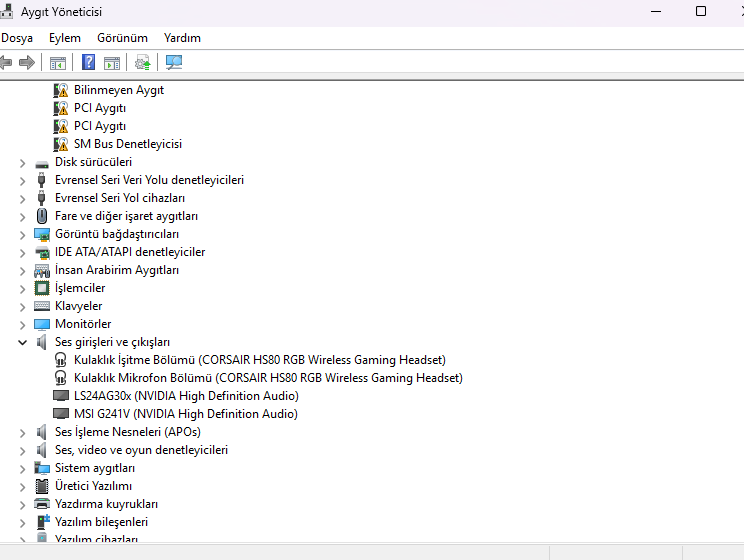Image resolution: width=744 pixels, height=560 pixels.
Task: Click the Back arrow toolbar icon
Action: click(x=6, y=62)
